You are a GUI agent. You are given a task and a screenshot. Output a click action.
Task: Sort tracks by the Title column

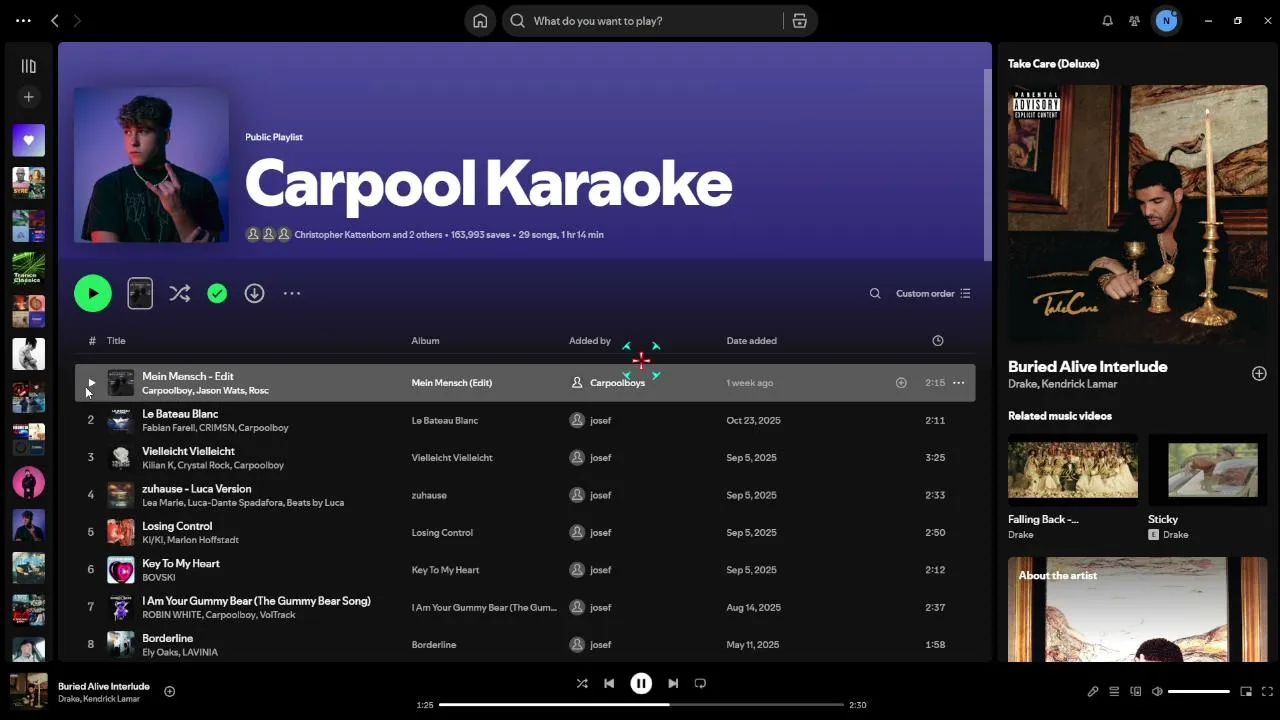click(x=116, y=340)
